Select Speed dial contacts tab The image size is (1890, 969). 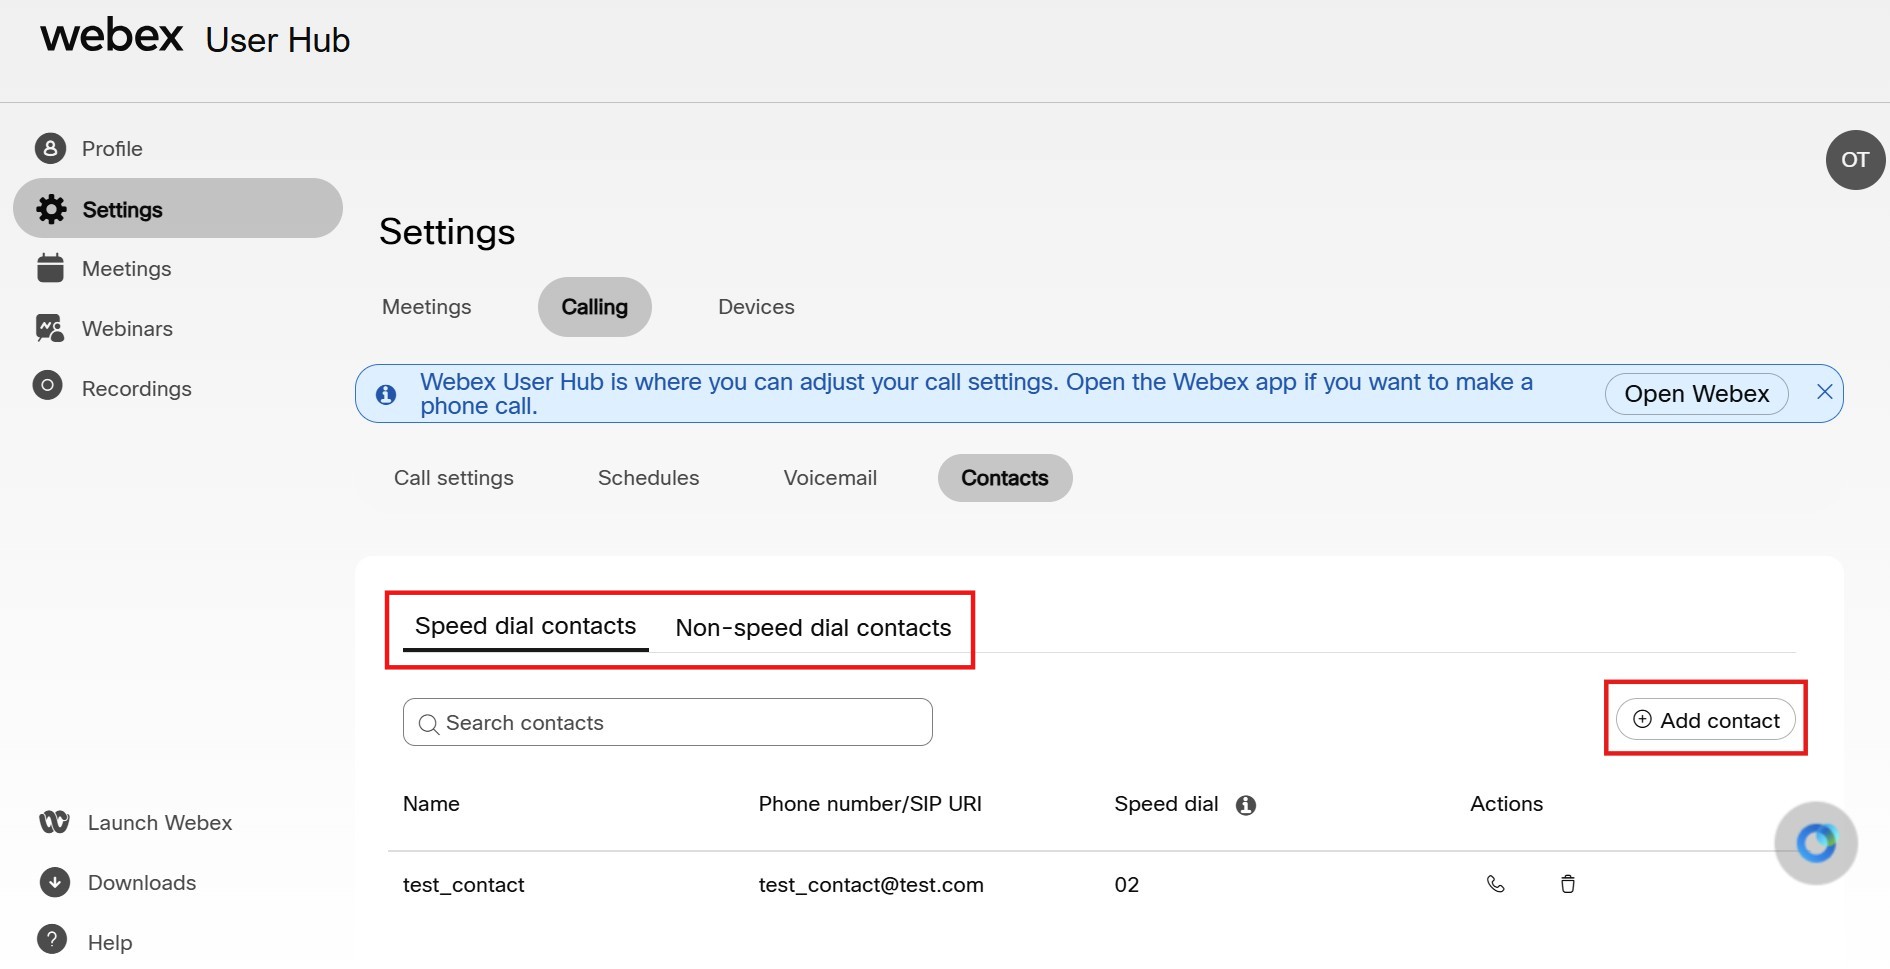pyautogui.click(x=526, y=626)
